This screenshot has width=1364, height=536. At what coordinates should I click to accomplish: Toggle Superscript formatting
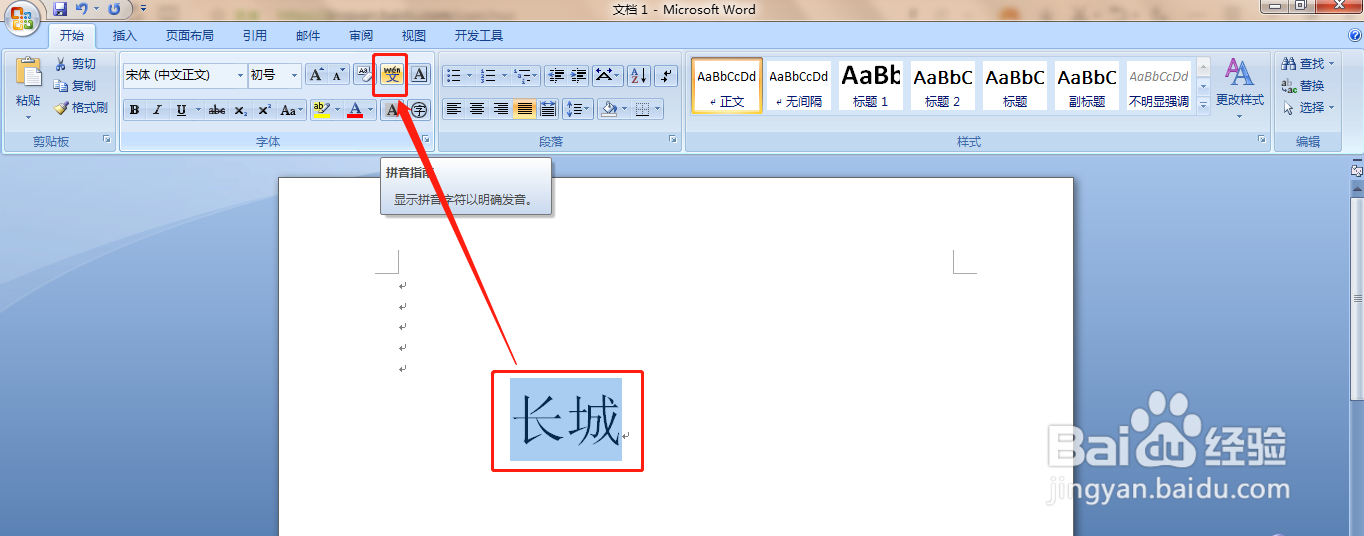click(x=264, y=110)
